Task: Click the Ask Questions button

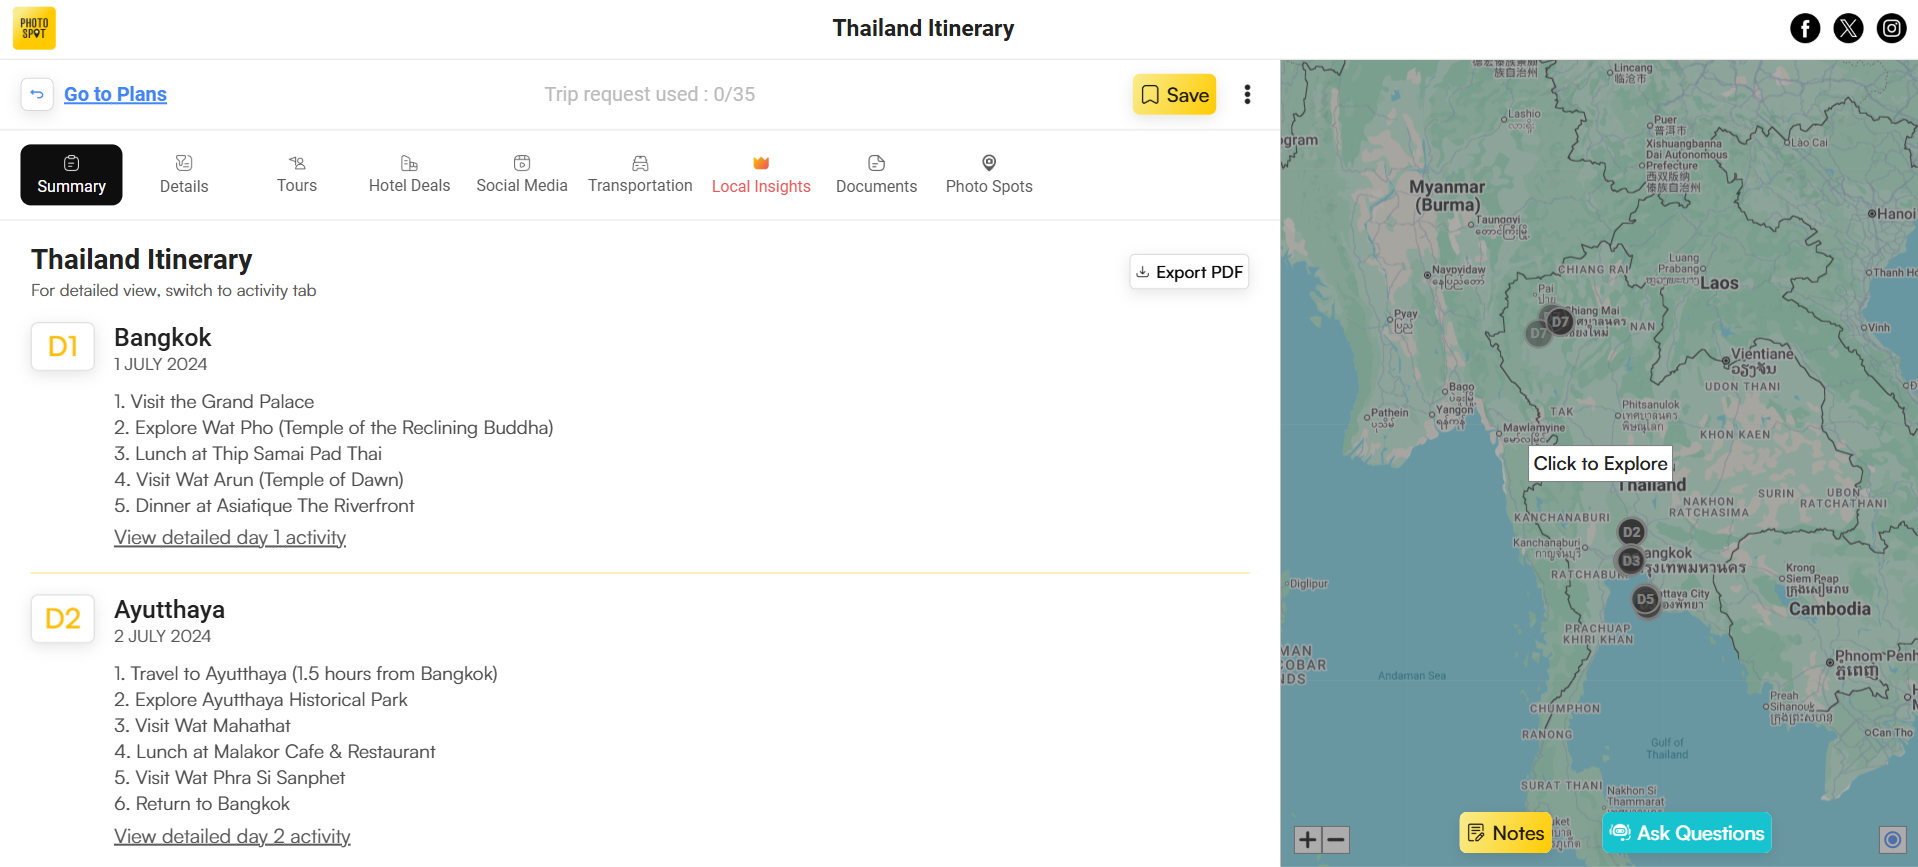Action: pyautogui.click(x=1686, y=833)
